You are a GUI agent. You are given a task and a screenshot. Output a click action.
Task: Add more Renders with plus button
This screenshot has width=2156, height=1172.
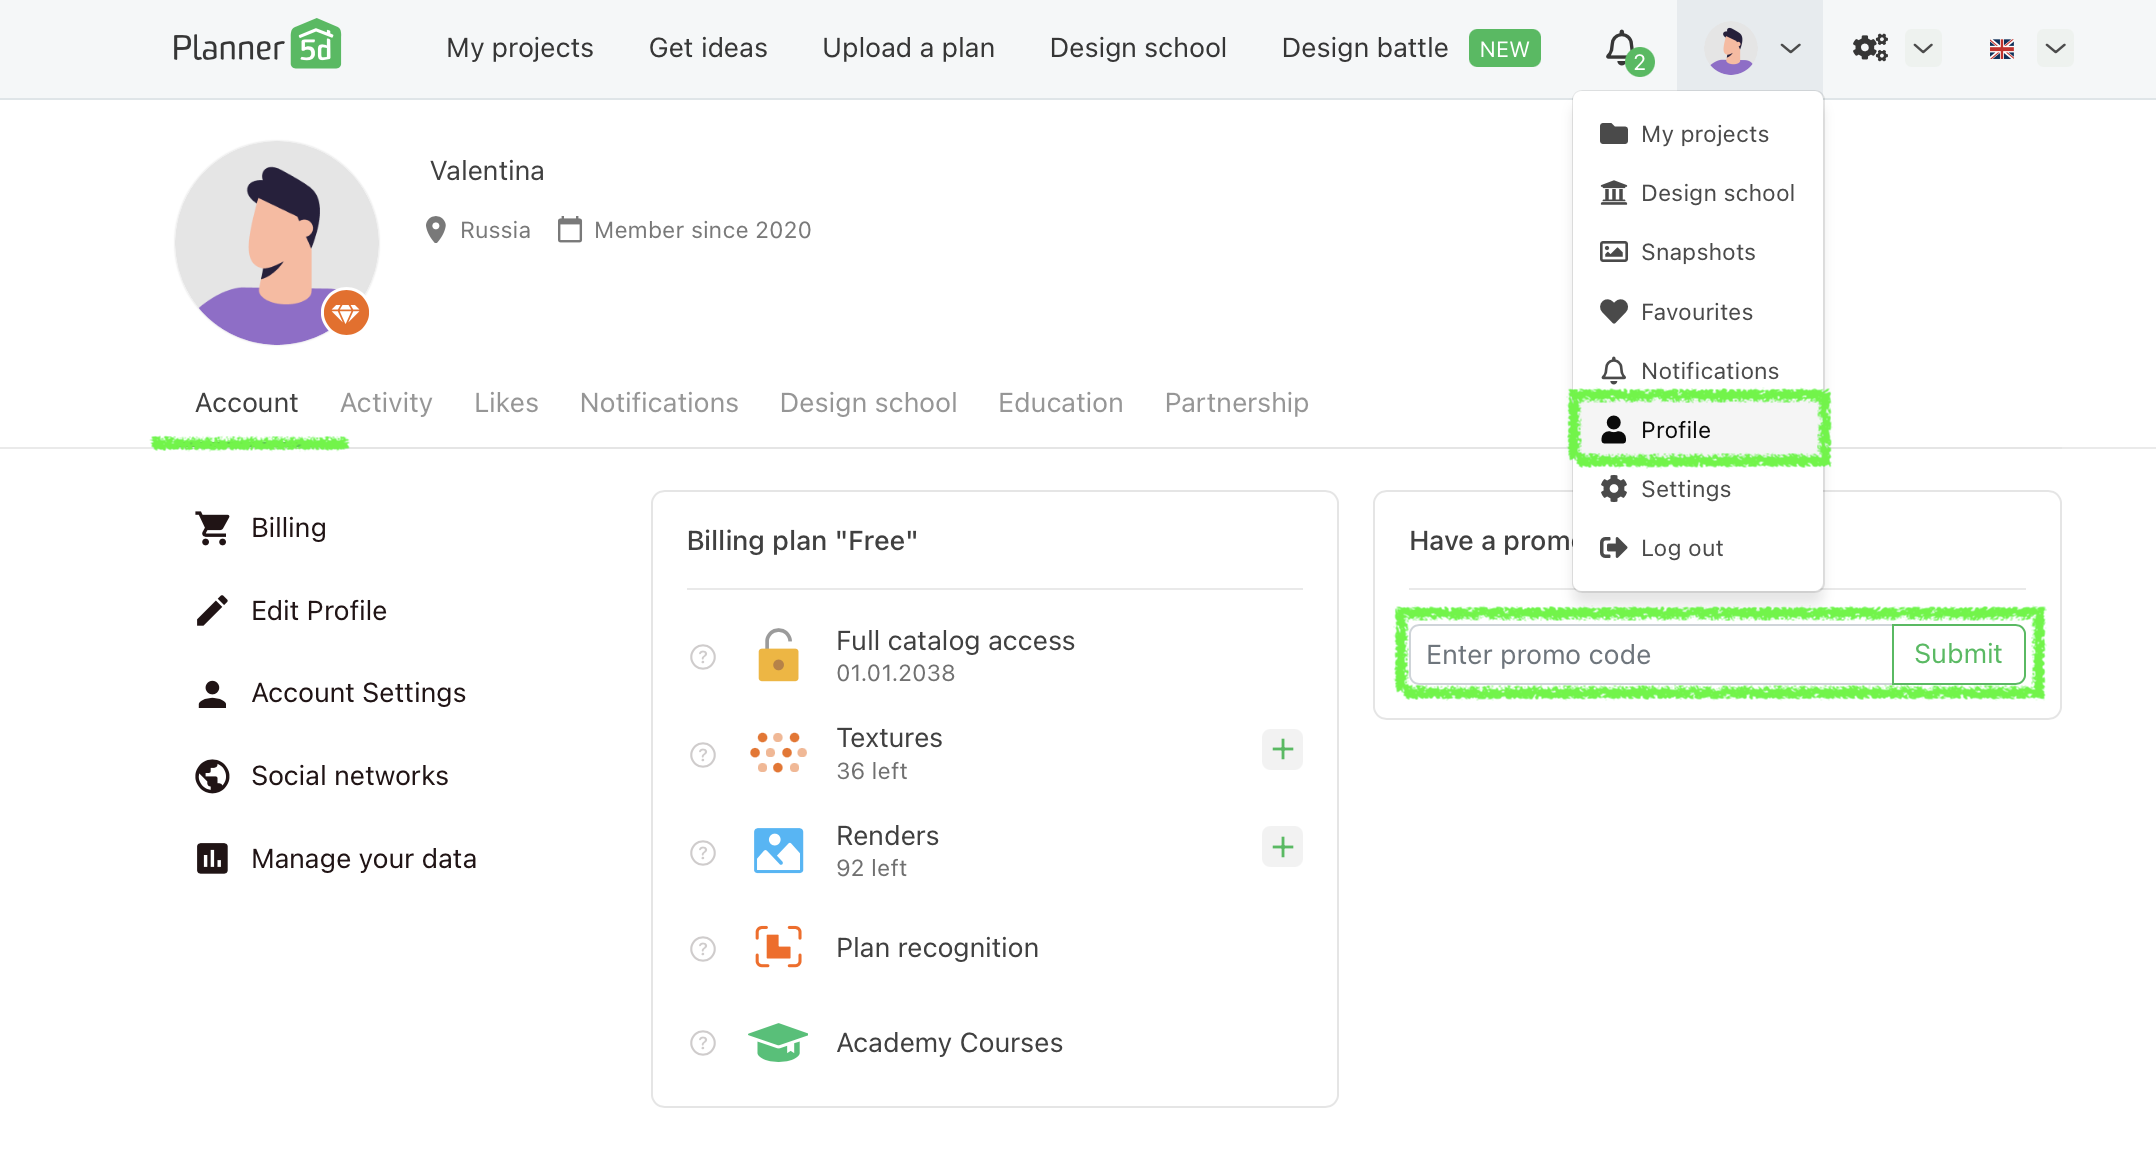[1282, 848]
